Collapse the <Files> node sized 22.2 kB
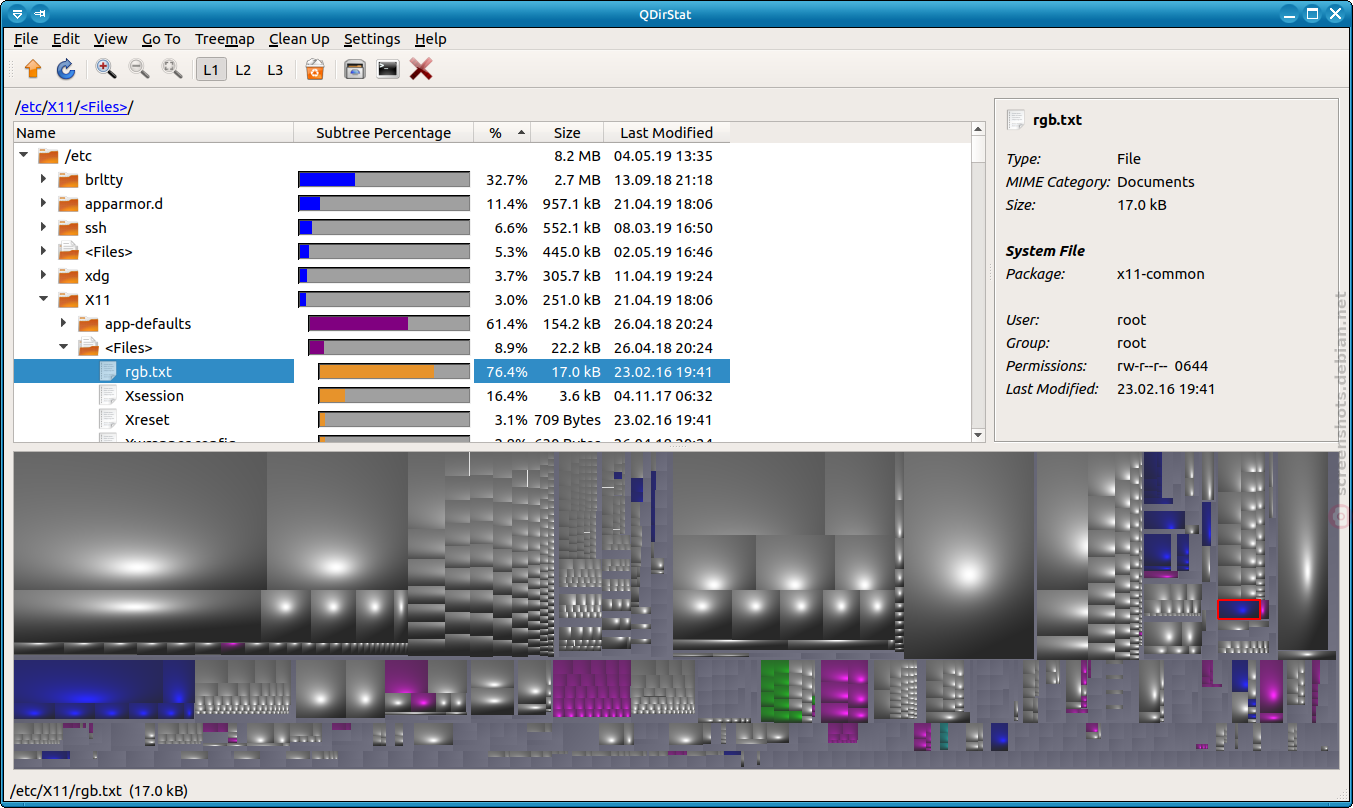Image resolution: width=1353 pixels, height=808 pixels. [64, 348]
